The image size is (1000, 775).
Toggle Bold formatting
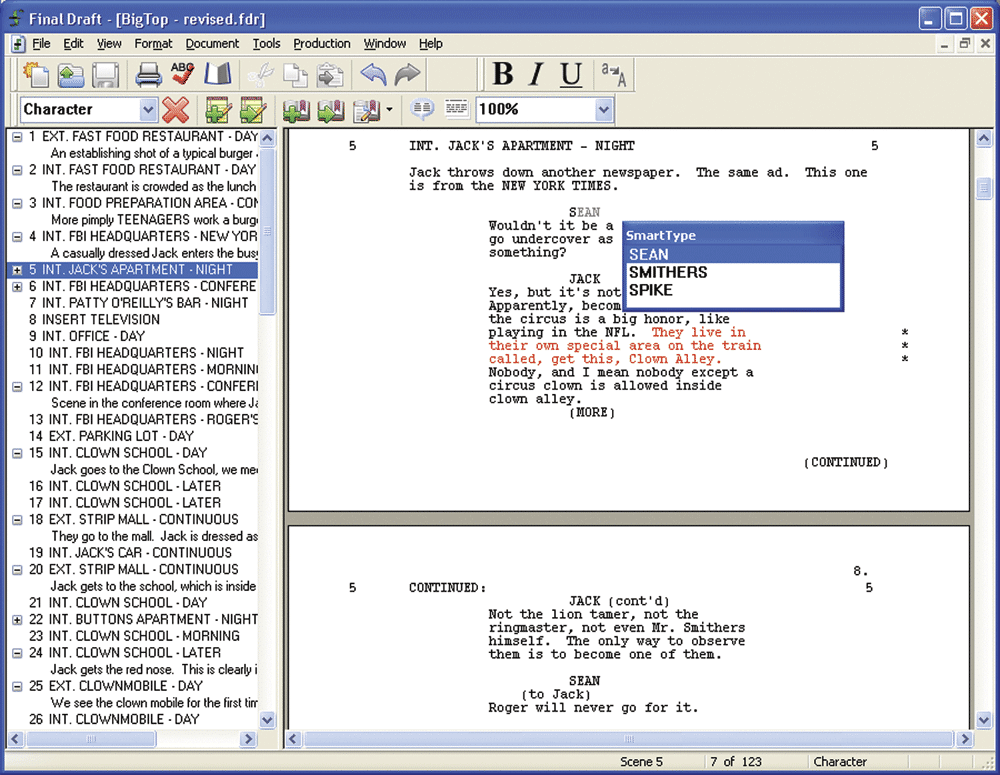(503, 74)
